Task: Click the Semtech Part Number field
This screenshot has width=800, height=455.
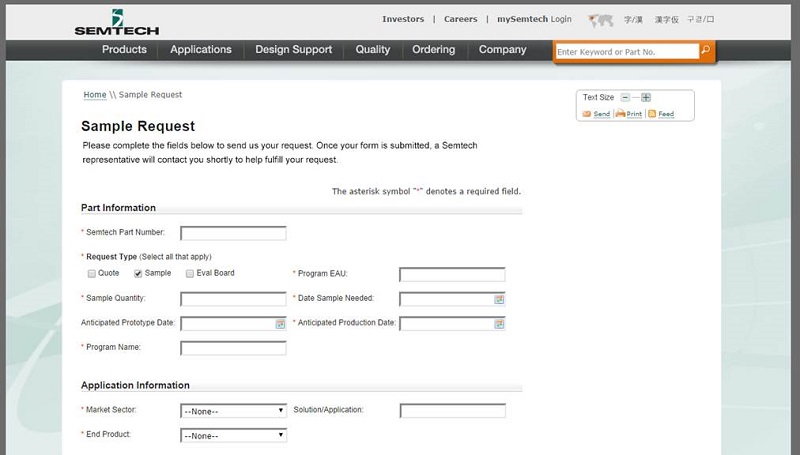Action: click(x=233, y=233)
